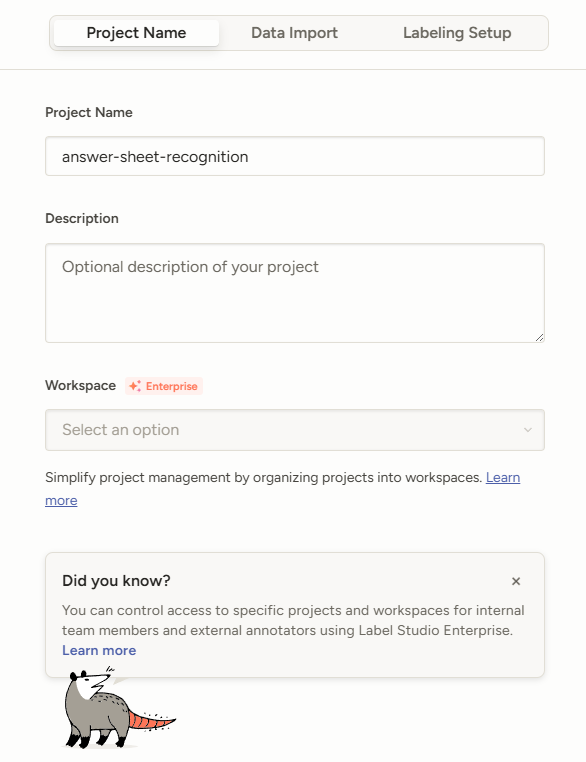Image resolution: width=586 pixels, height=762 pixels.
Task: Open Learn more link in tip card
Action: click(99, 651)
